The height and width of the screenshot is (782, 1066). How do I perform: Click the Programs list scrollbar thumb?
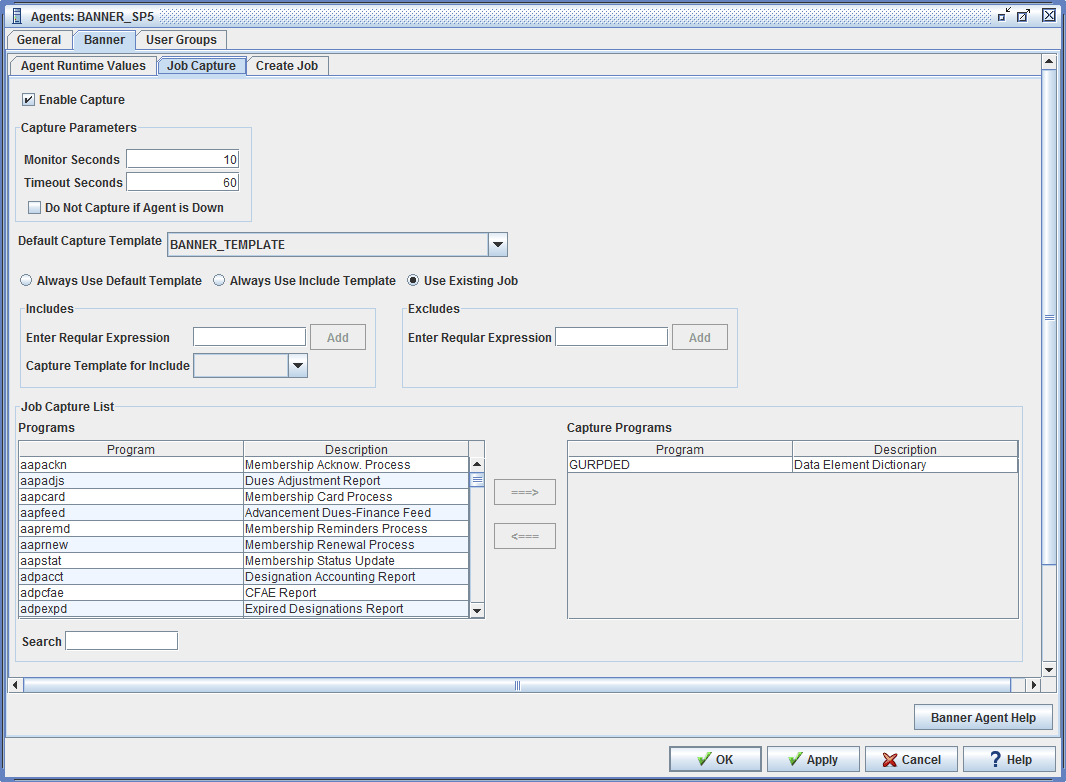click(x=477, y=480)
